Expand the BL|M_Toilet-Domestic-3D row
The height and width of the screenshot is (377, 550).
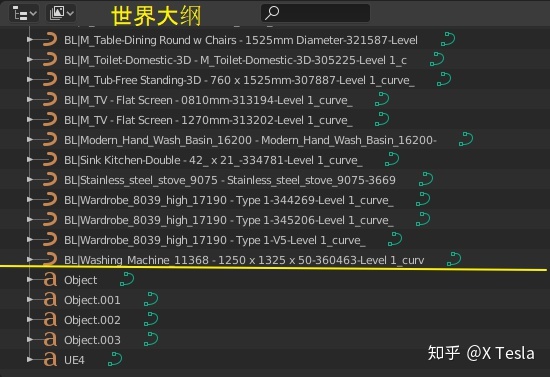click(30, 60)
